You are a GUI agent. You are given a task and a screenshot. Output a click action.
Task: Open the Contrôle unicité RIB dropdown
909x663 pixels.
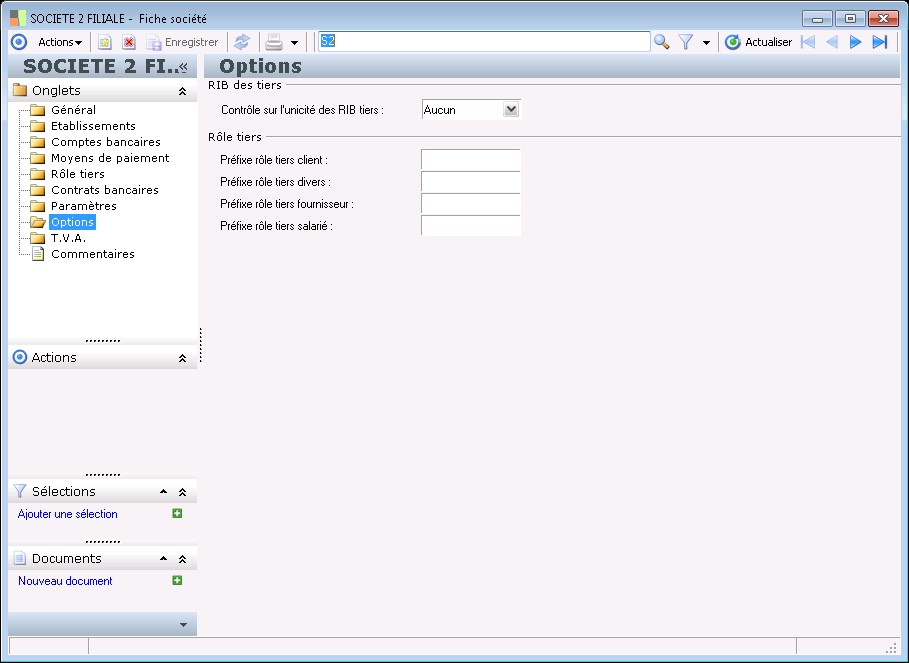(511, 110)
